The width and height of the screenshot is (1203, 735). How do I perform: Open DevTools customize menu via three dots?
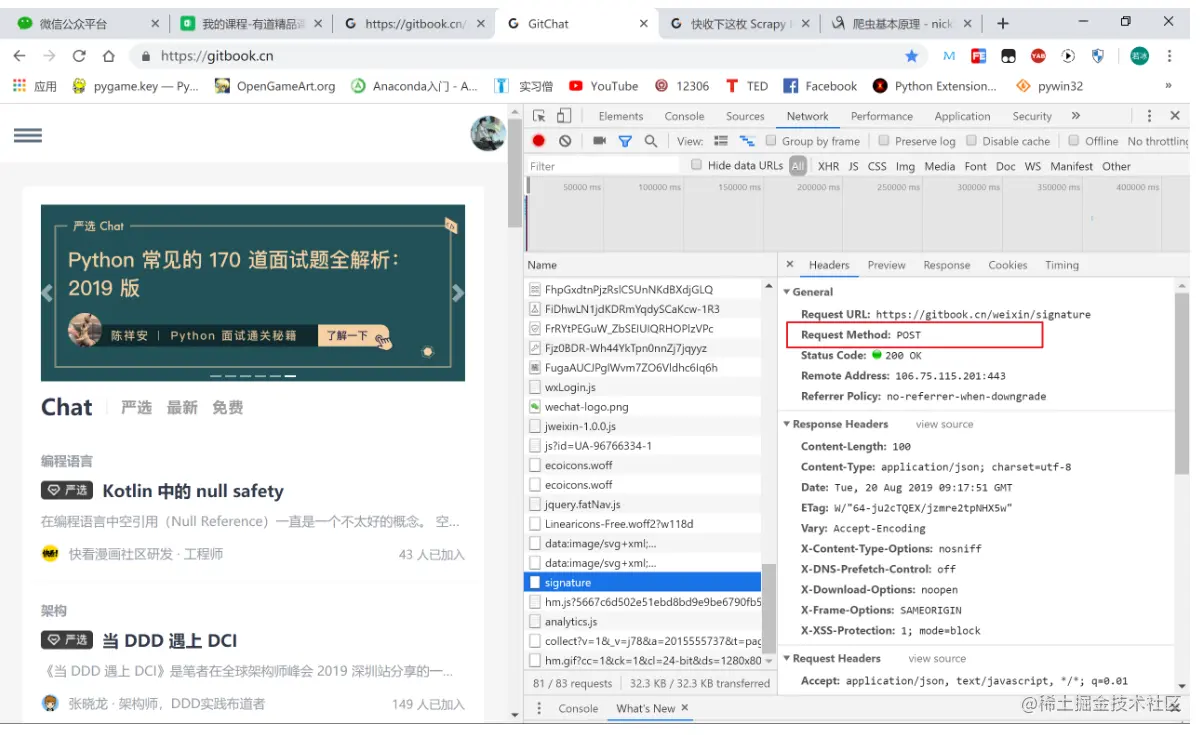[1148, 116]
